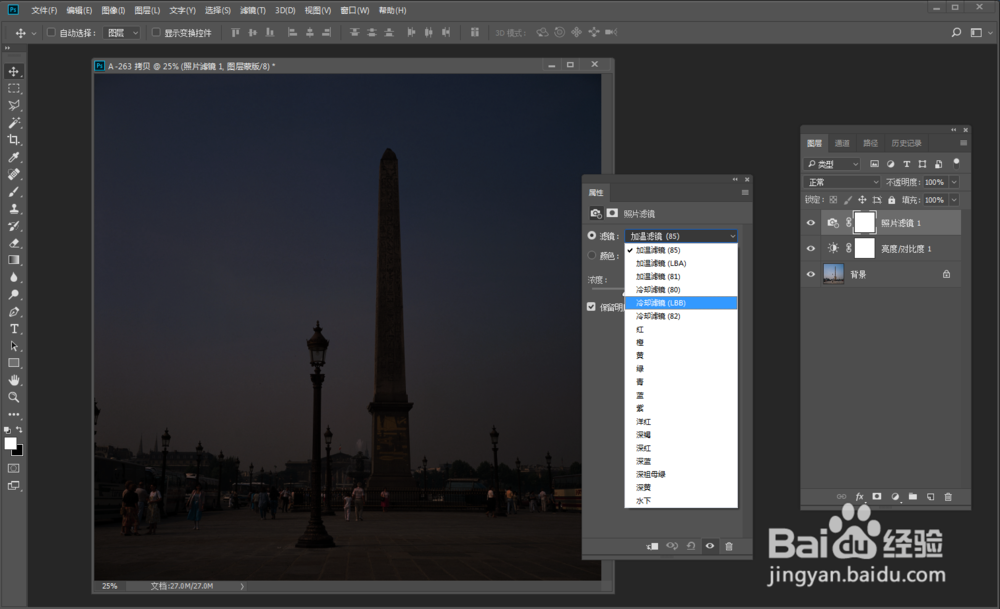Viewport: 1000px width, 609px height.
Task: Hide the 背景 layer
Action: click(811, 274)
